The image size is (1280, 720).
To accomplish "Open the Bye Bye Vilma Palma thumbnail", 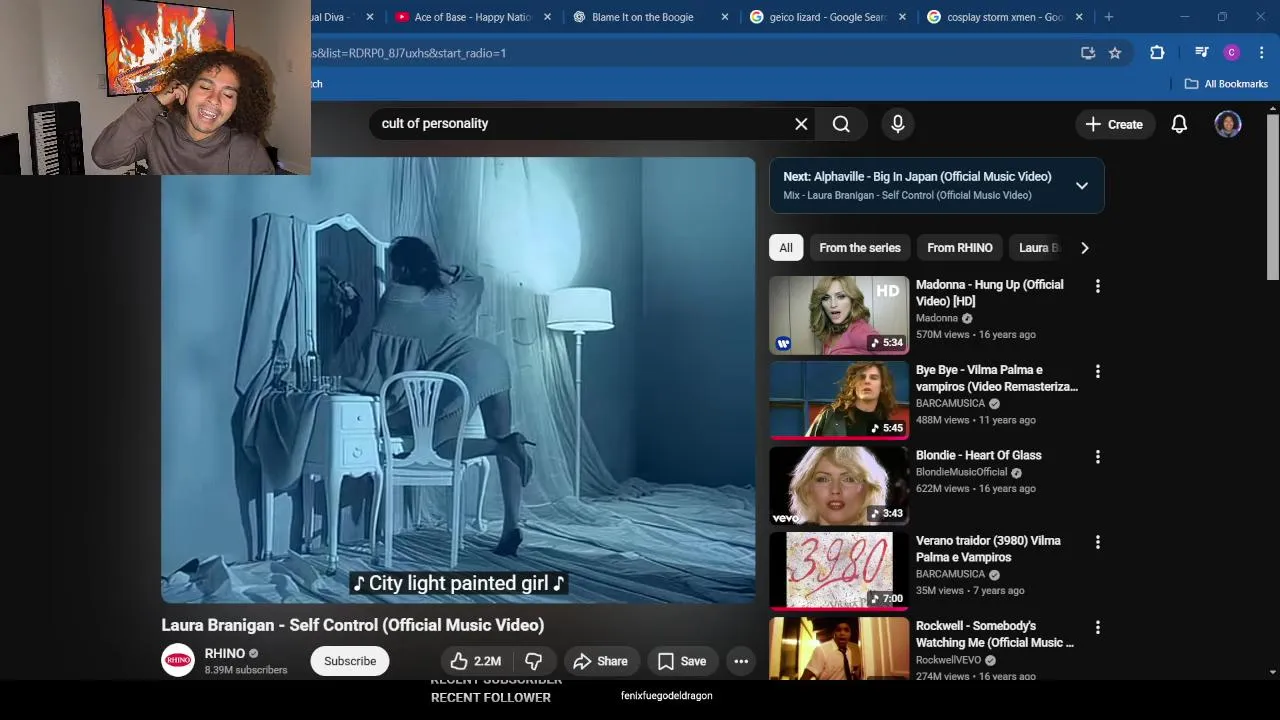I will tap(839, 400).
